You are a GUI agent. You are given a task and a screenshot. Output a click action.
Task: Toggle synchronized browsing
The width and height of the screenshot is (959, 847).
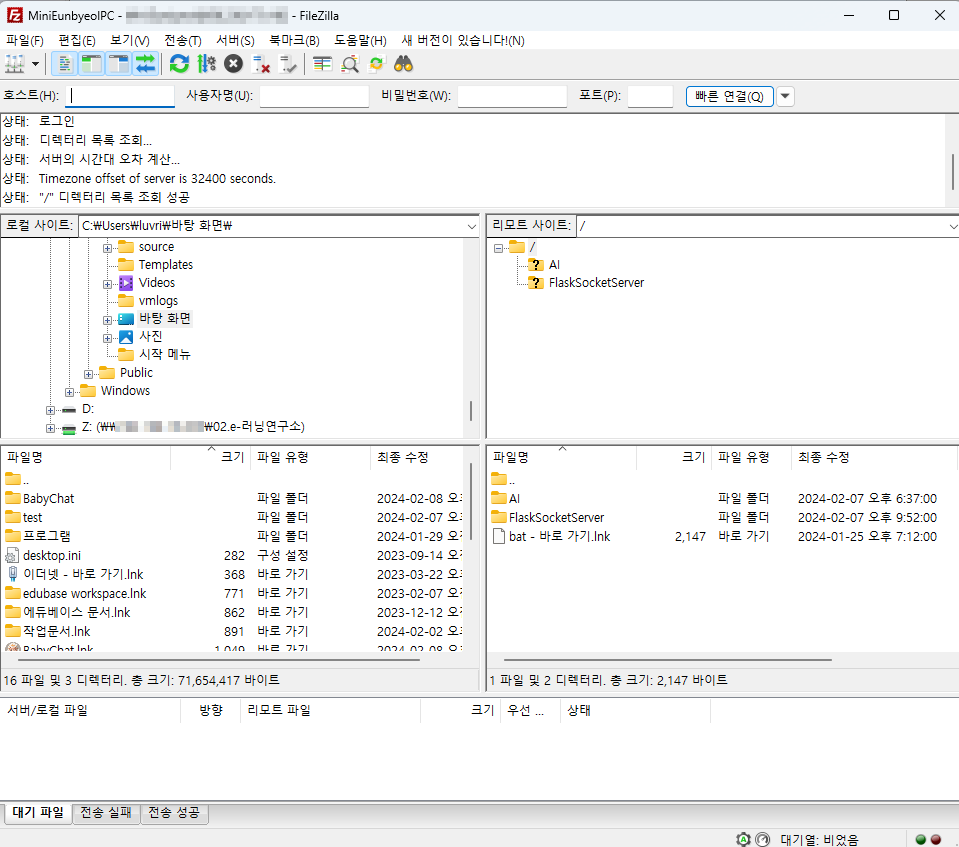[377, 64]
